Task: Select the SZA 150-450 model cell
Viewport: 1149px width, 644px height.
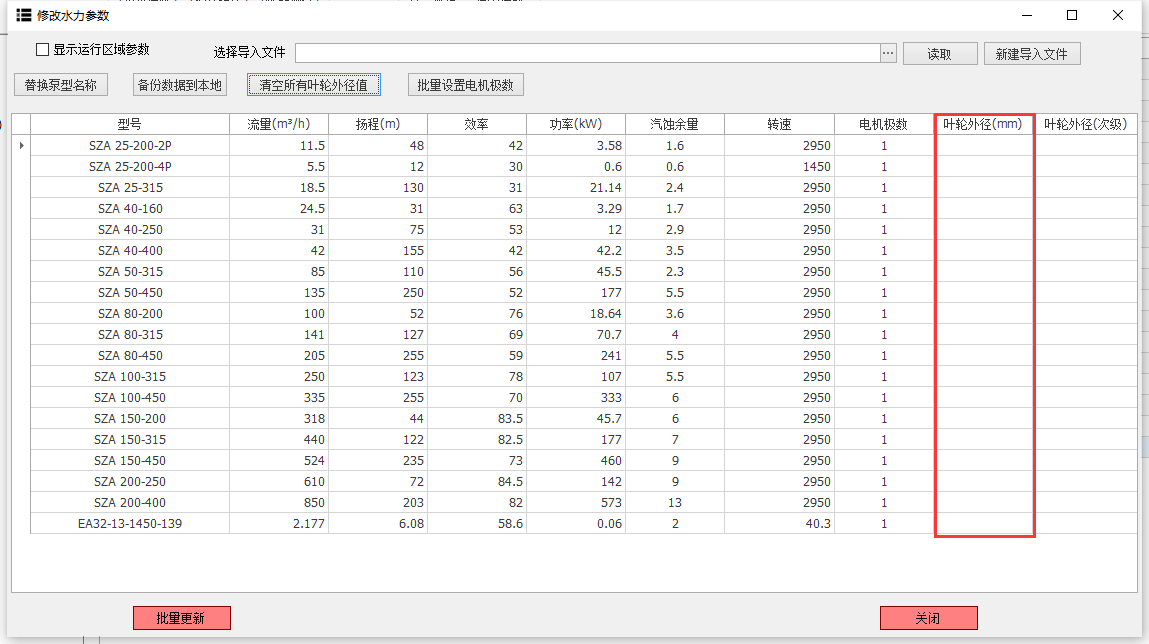Action: (130, 461)
